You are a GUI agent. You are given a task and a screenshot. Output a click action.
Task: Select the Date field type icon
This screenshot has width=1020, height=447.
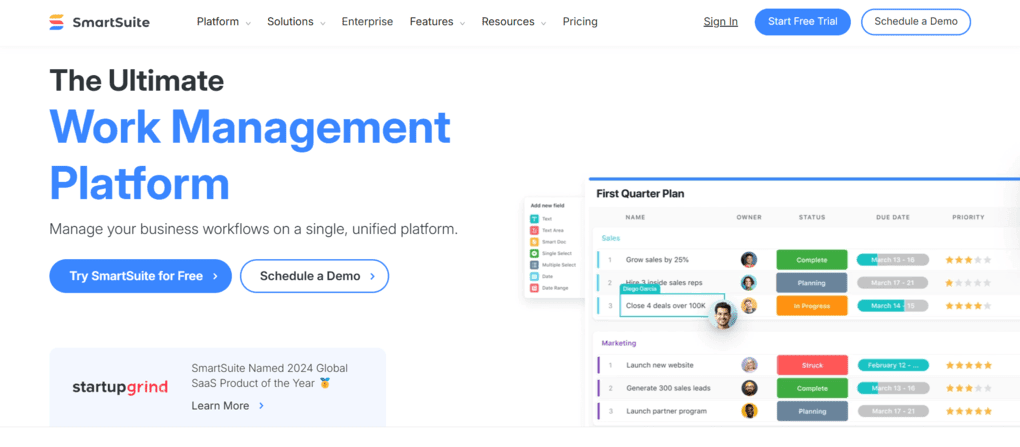[x=535, y=277]
